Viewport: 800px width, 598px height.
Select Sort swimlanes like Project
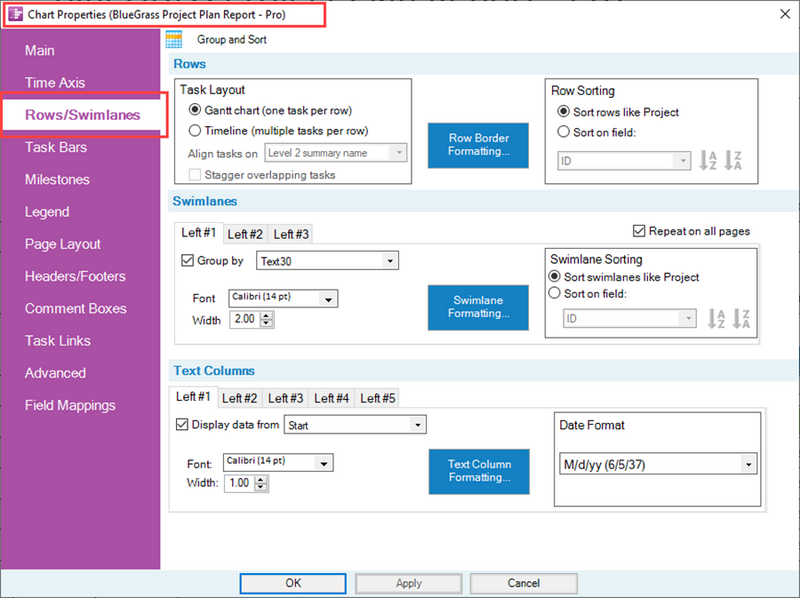pyautogui.click(x=554, y=277)
